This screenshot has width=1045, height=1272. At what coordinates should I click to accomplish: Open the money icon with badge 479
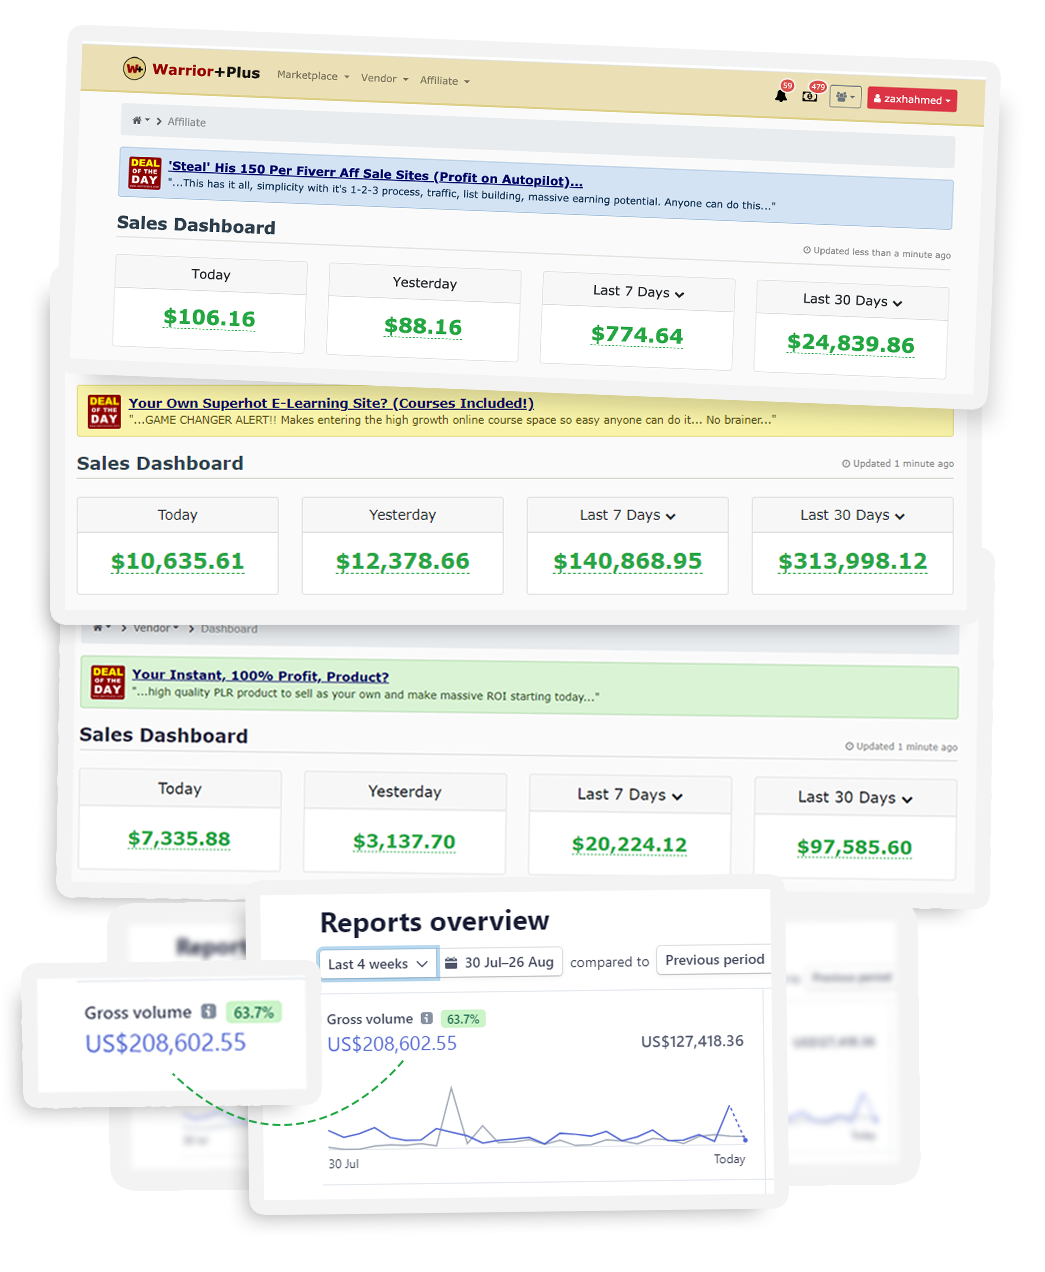click(810, 96)
